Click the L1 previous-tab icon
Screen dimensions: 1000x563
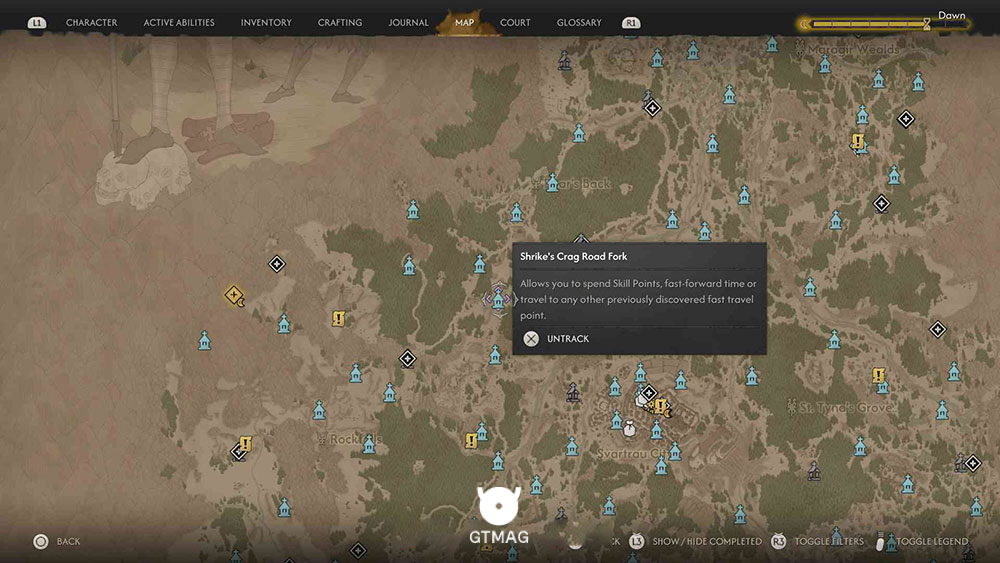tap(36, 23)
